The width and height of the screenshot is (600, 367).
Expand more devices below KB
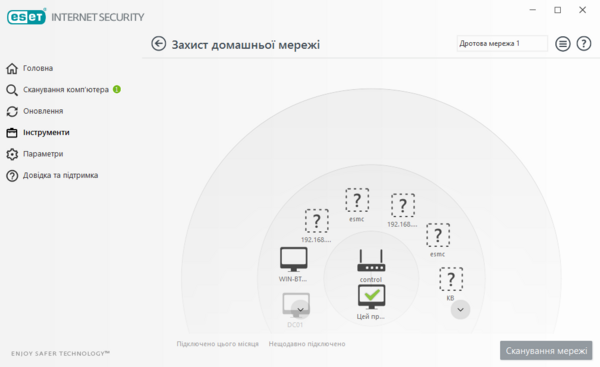pyautogui.click(x=460, y=310)
